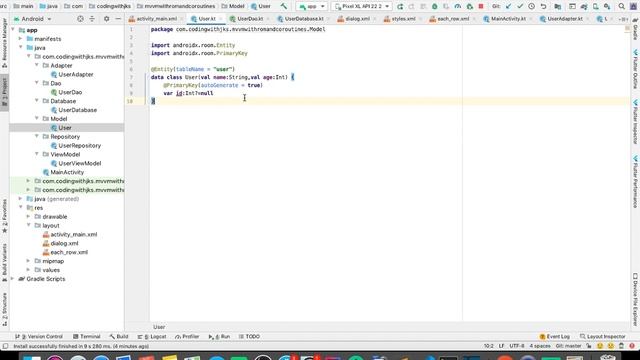Switch to the each_row.xml tab
This screenshot has height=360, width=640.
pos(452,19)
